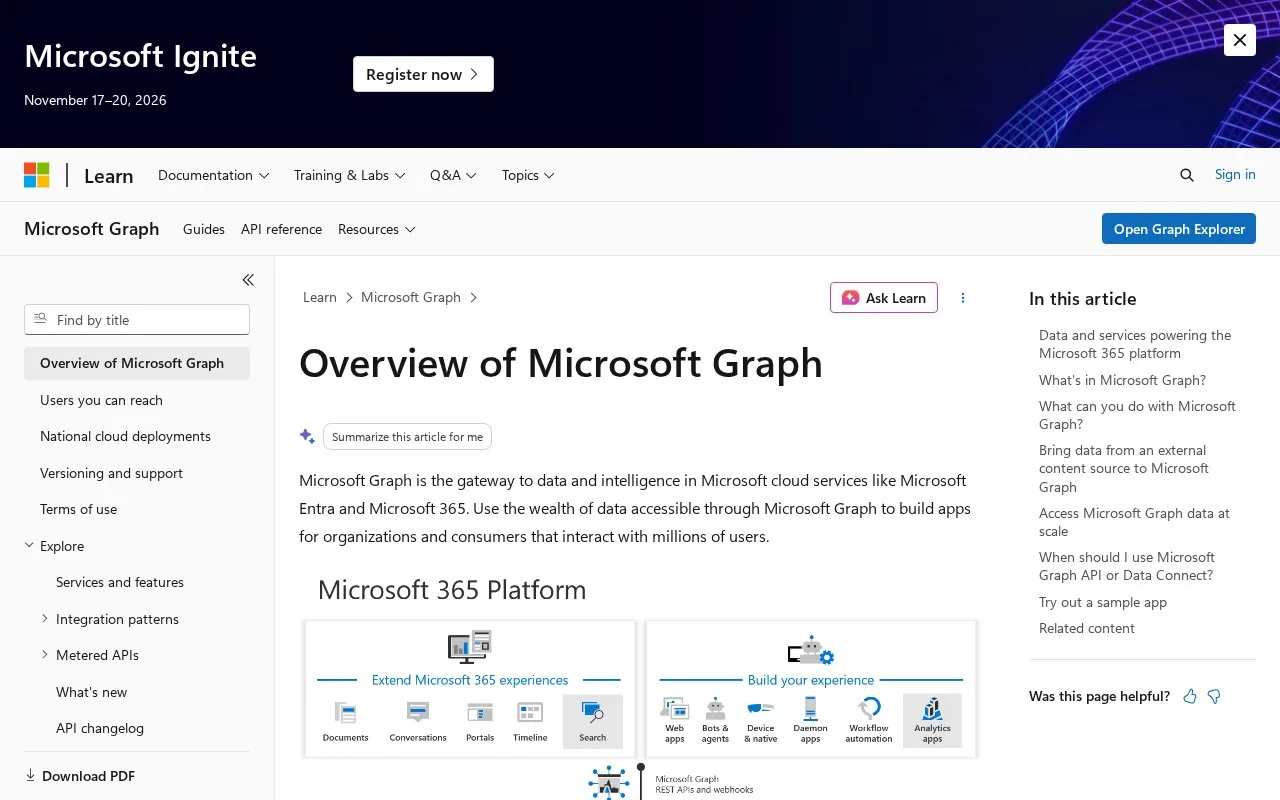Click the thumbs up feedback icon
1280x800 pixels.
coord(1190,697)
